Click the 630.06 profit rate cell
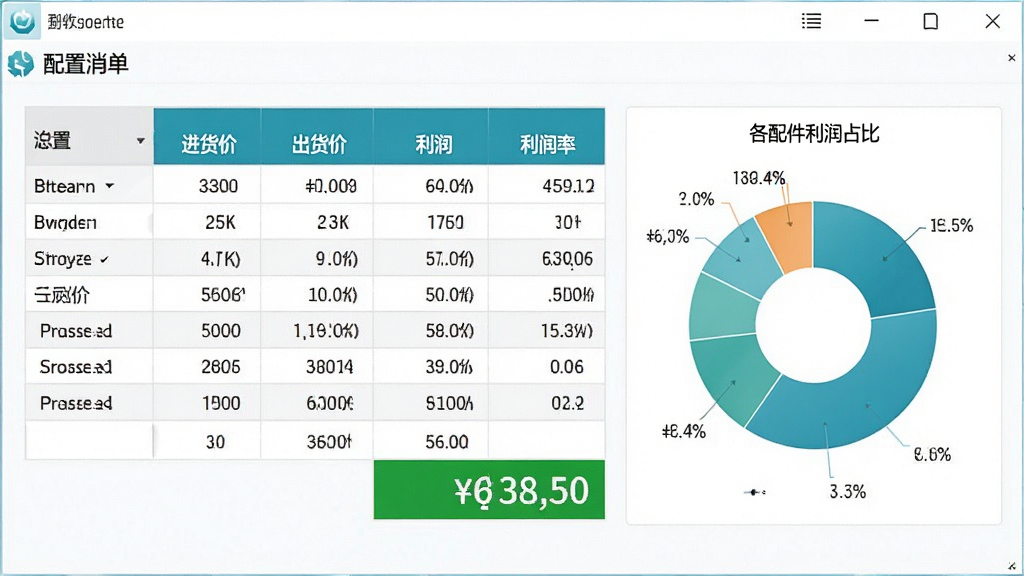Viewport: 1024px width, 576px height. pos(547,259)
